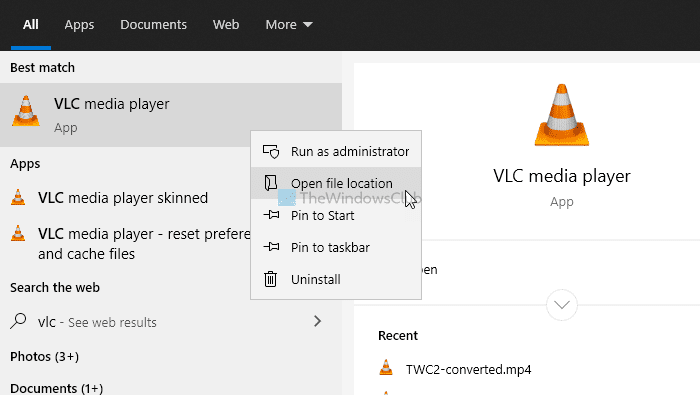Click the pin icon beside Pin to taskbar
This screenshot has width=700, height=395.
(x=271, y=247)
